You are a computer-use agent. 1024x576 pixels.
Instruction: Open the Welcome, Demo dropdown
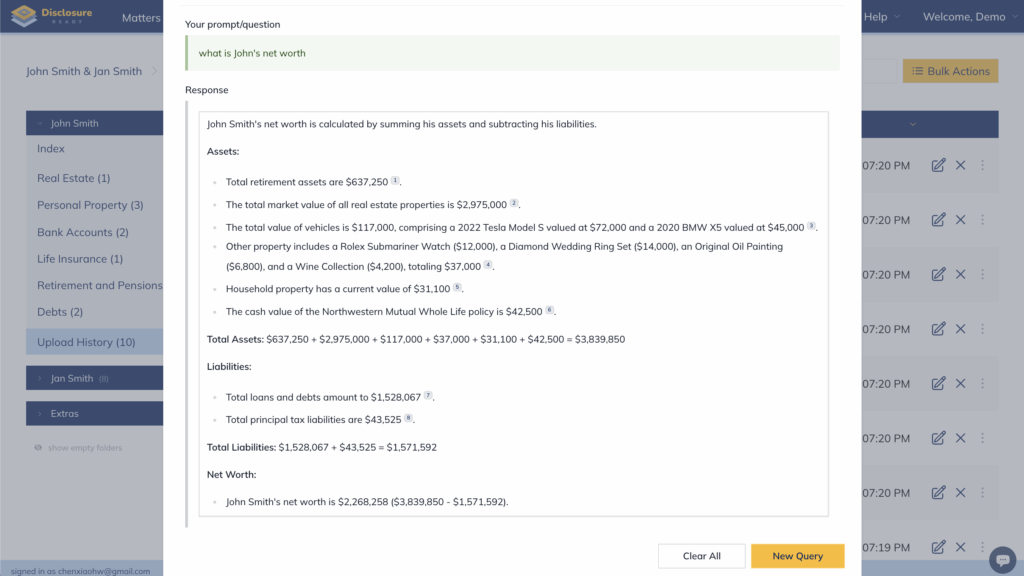tap(969, 17)
